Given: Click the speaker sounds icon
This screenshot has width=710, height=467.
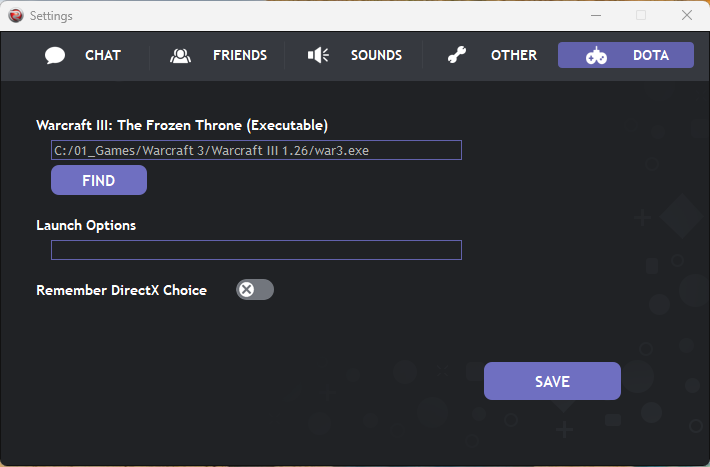Looking at the screenshot, I should point(318,55).
